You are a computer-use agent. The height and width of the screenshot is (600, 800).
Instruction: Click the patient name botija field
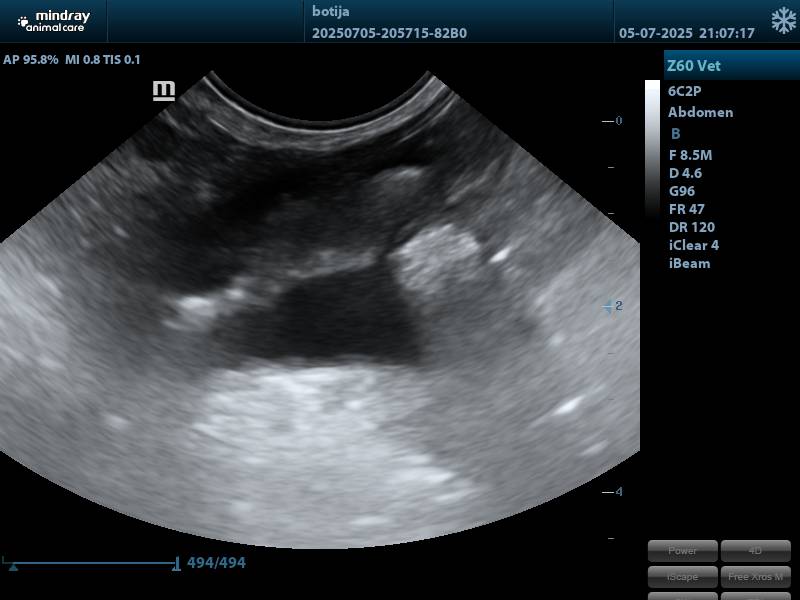[331, 11]
